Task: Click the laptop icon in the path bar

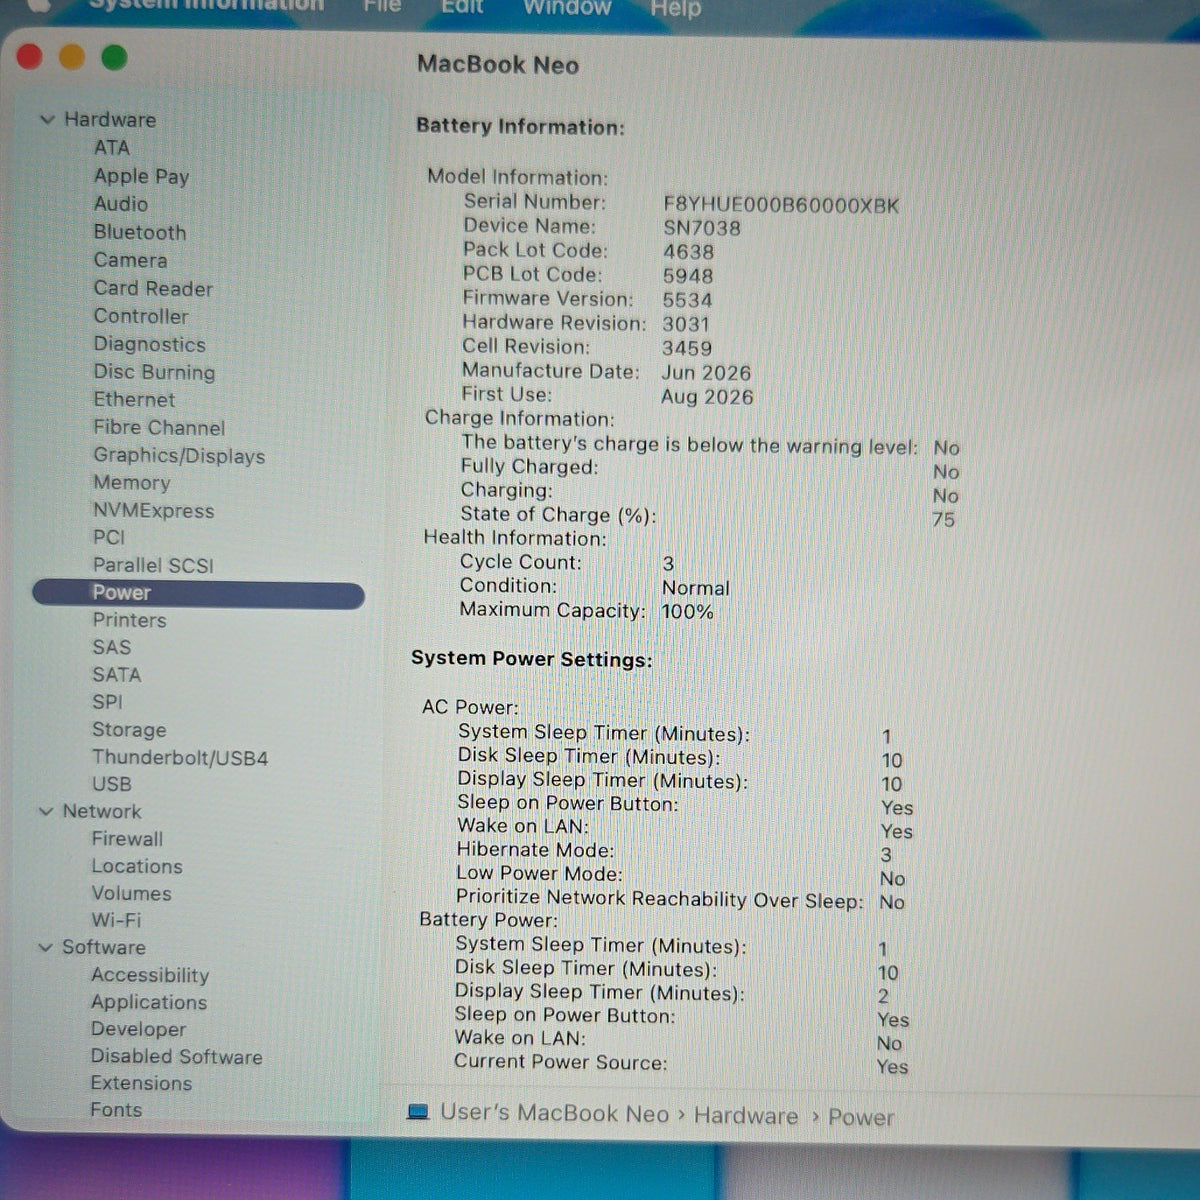Action: [x=419, y=1112]
